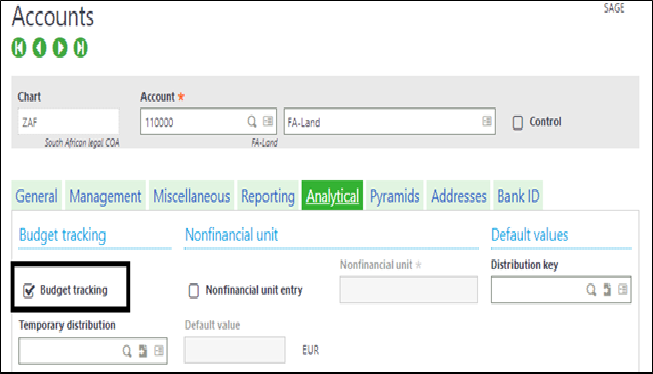The height and width of the screenshot is (374, 653).
Task: Switch to the General tab
Action: coord(37,195)
